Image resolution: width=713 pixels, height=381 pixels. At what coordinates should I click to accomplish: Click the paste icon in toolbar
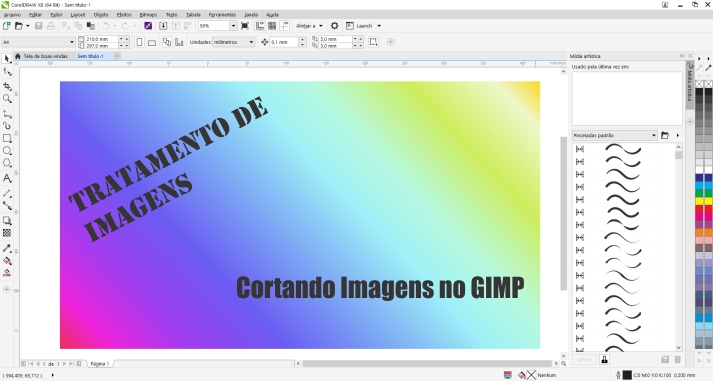(x=91, y=26)
